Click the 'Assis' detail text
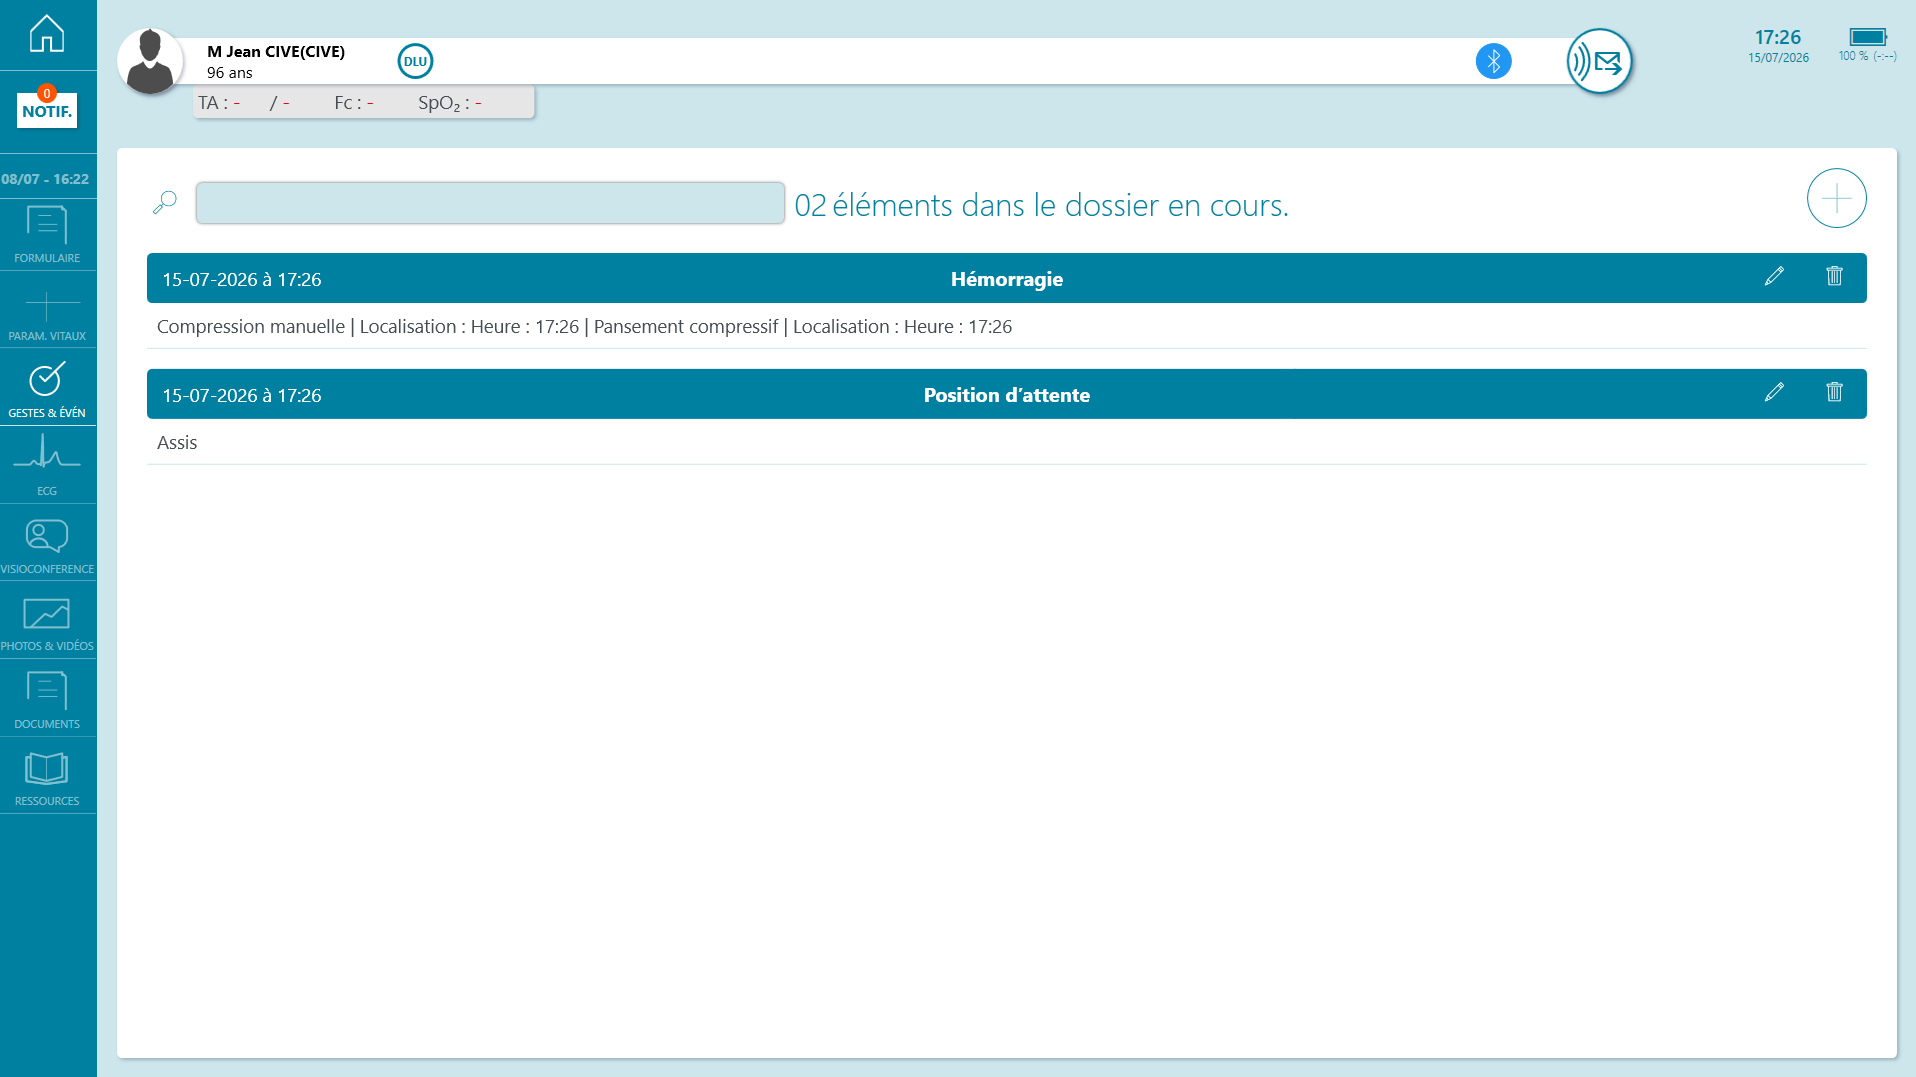Screen dimensions: 1916x1077 tap(177, 442)
